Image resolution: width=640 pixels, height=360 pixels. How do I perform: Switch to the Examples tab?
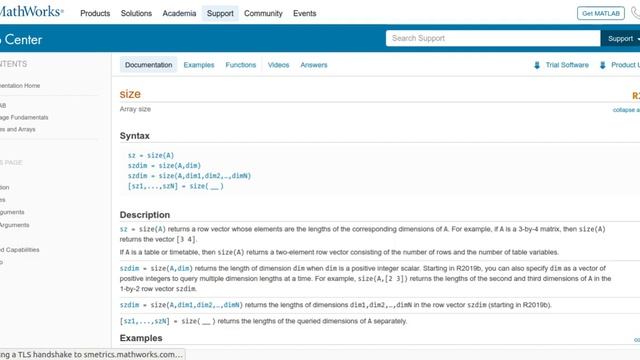click(199, 65)
